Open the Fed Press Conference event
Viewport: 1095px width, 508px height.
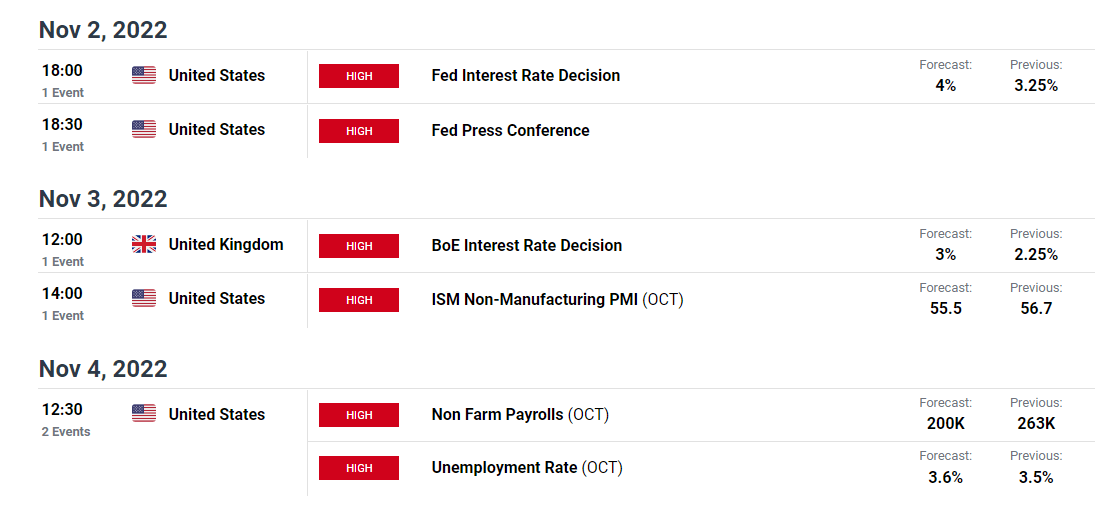pos(510,131)
